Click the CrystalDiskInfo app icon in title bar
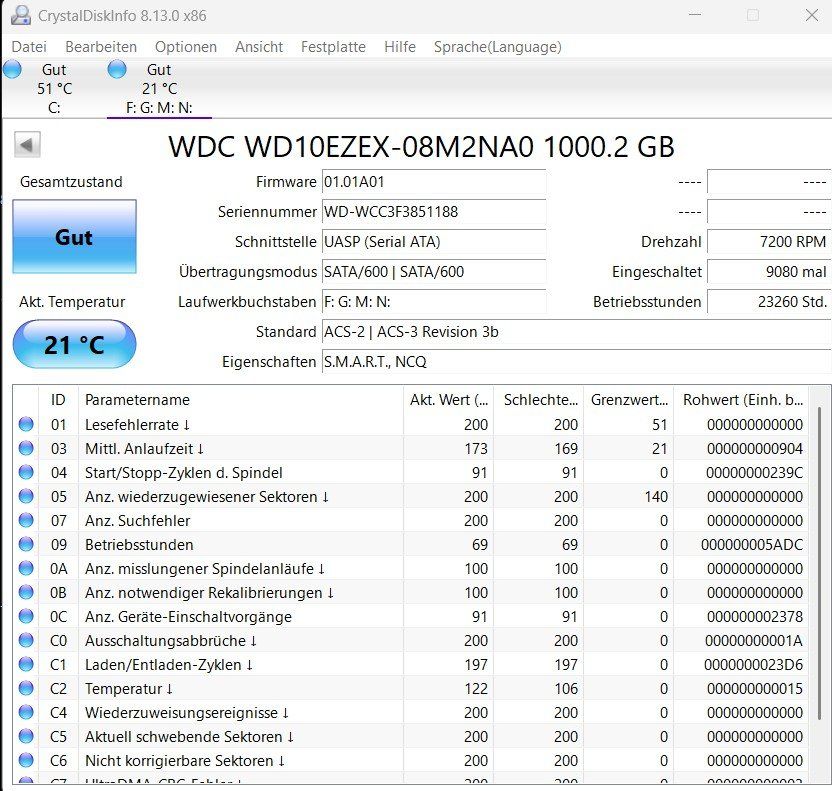The image size is (832, 791). 20,15
